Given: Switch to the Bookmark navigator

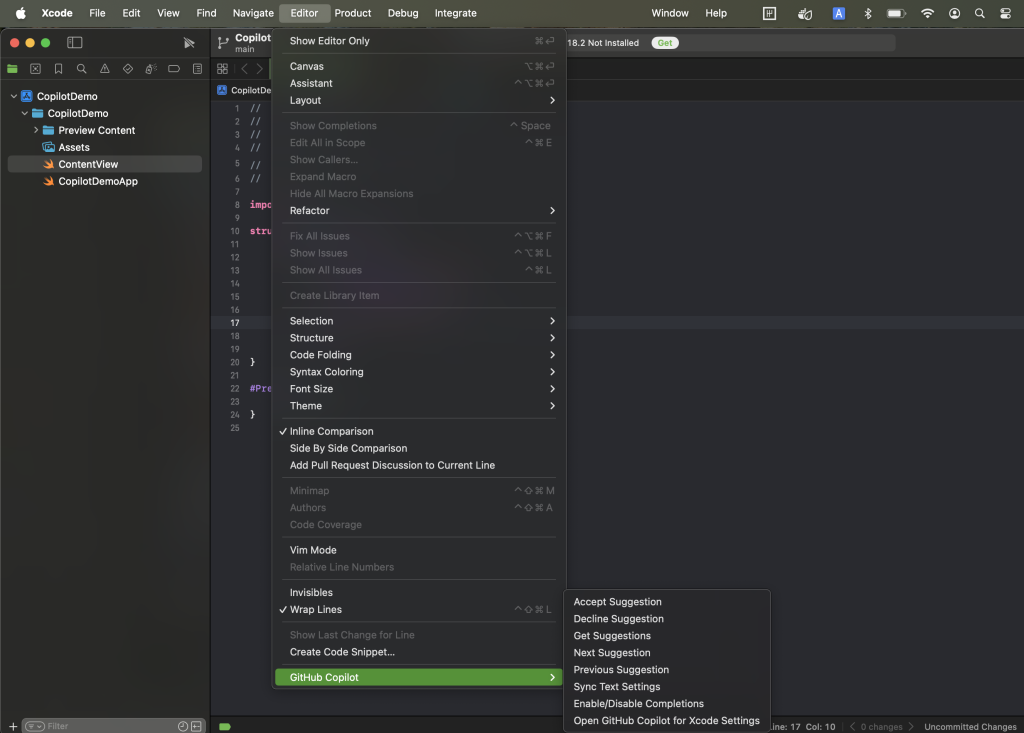Looking at the screenshot, I should (58, 69).
